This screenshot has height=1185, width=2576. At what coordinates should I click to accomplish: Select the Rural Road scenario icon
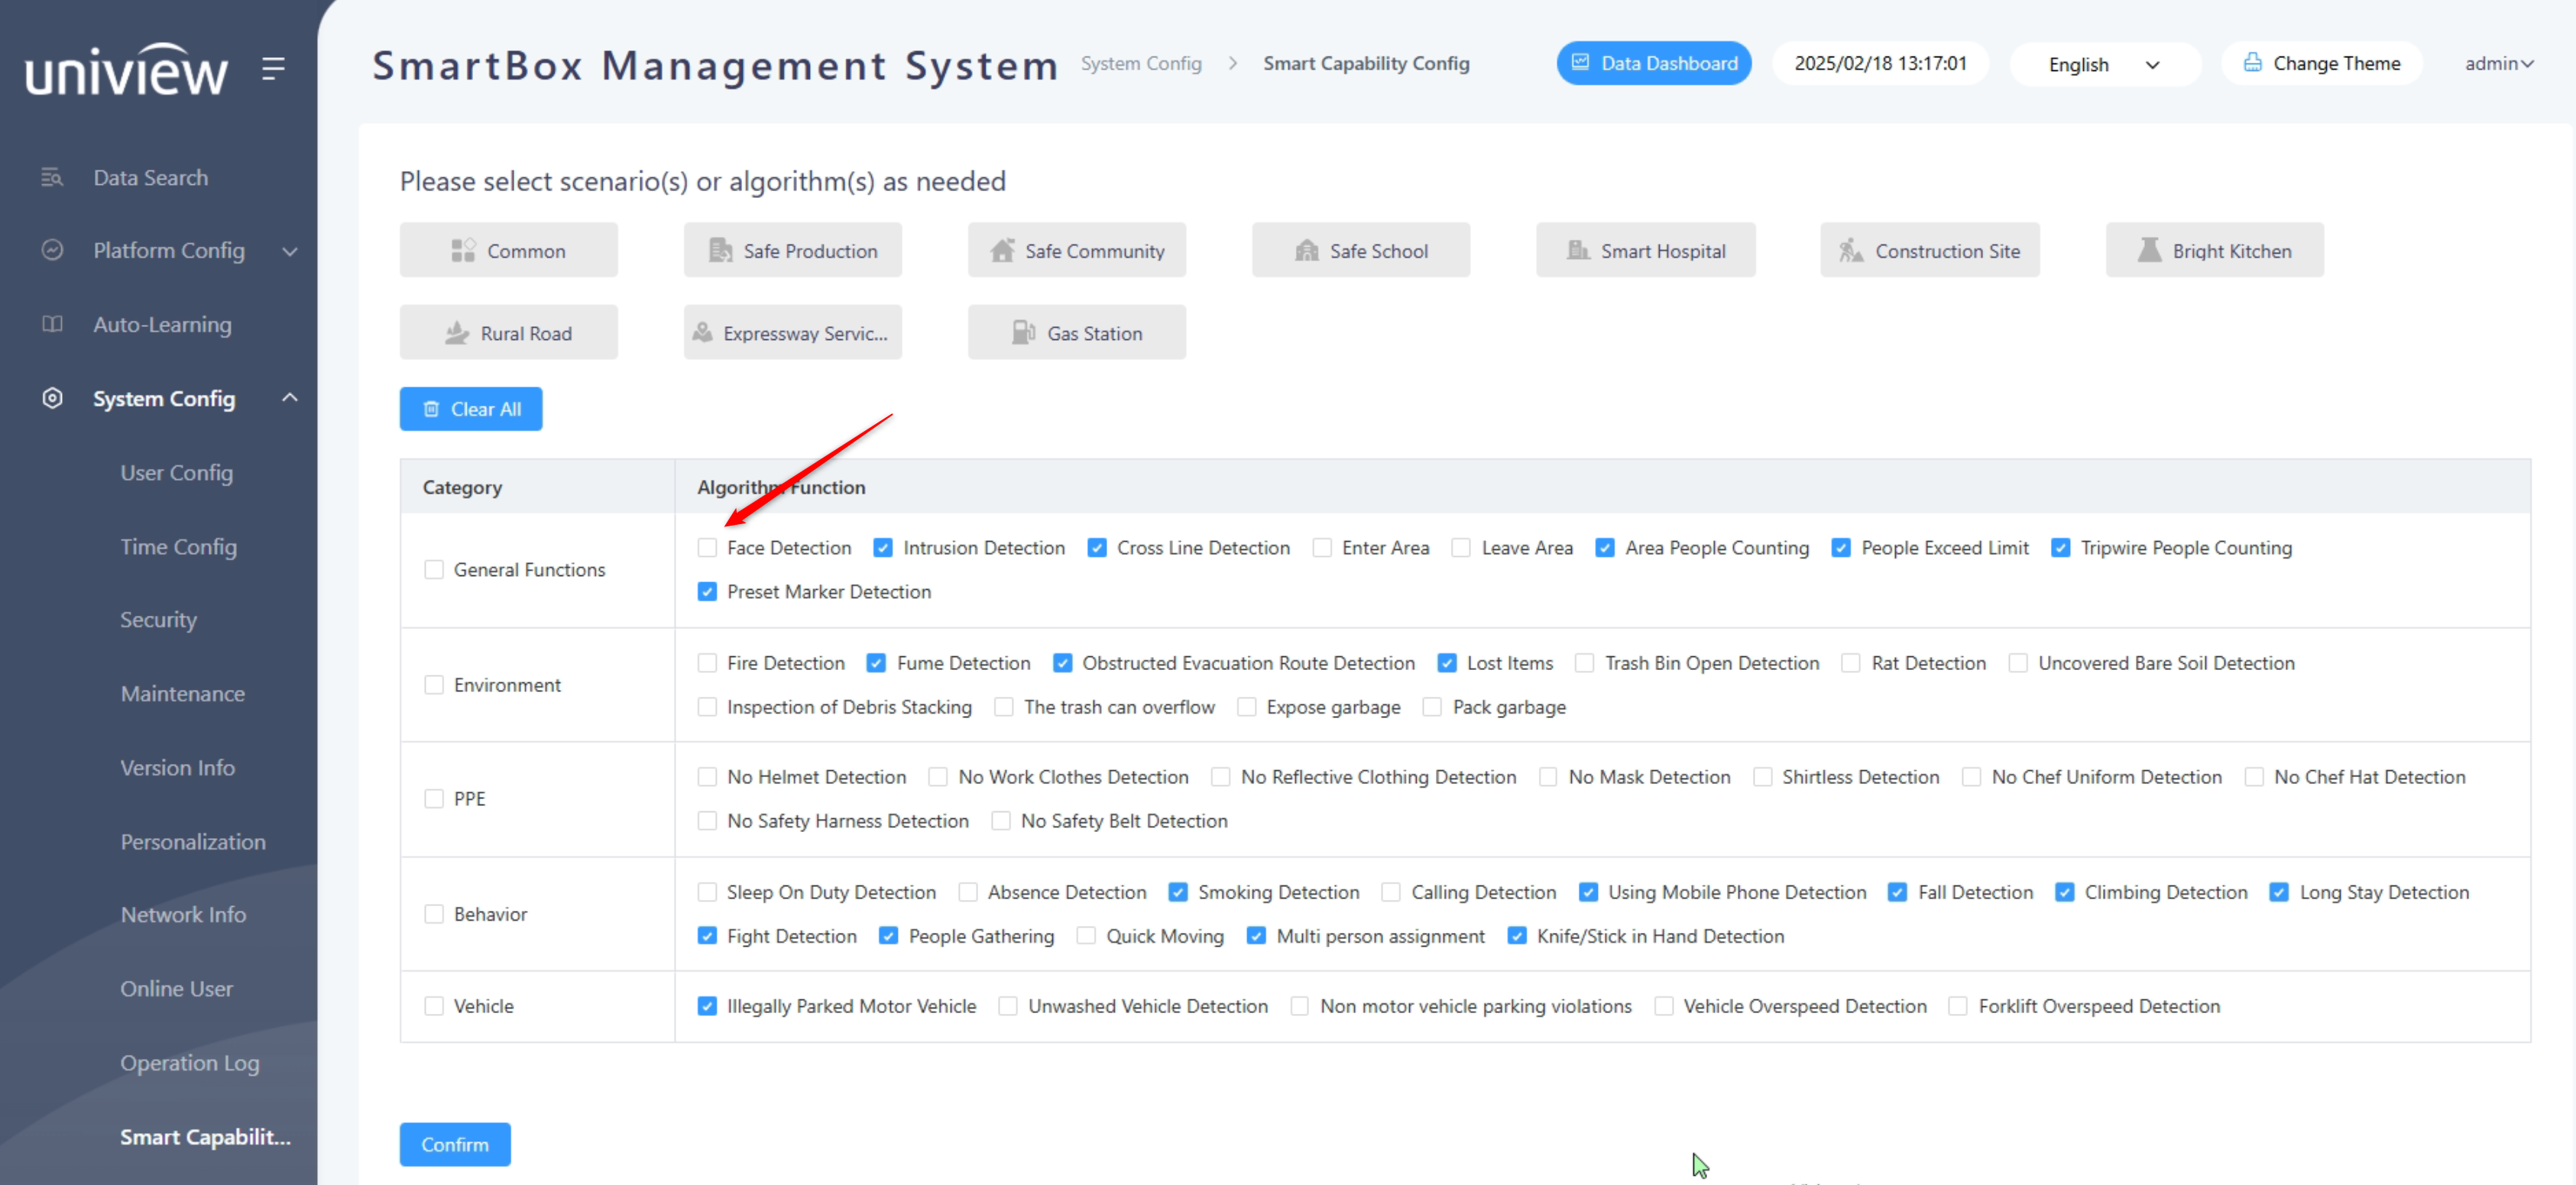click(457, 332)
